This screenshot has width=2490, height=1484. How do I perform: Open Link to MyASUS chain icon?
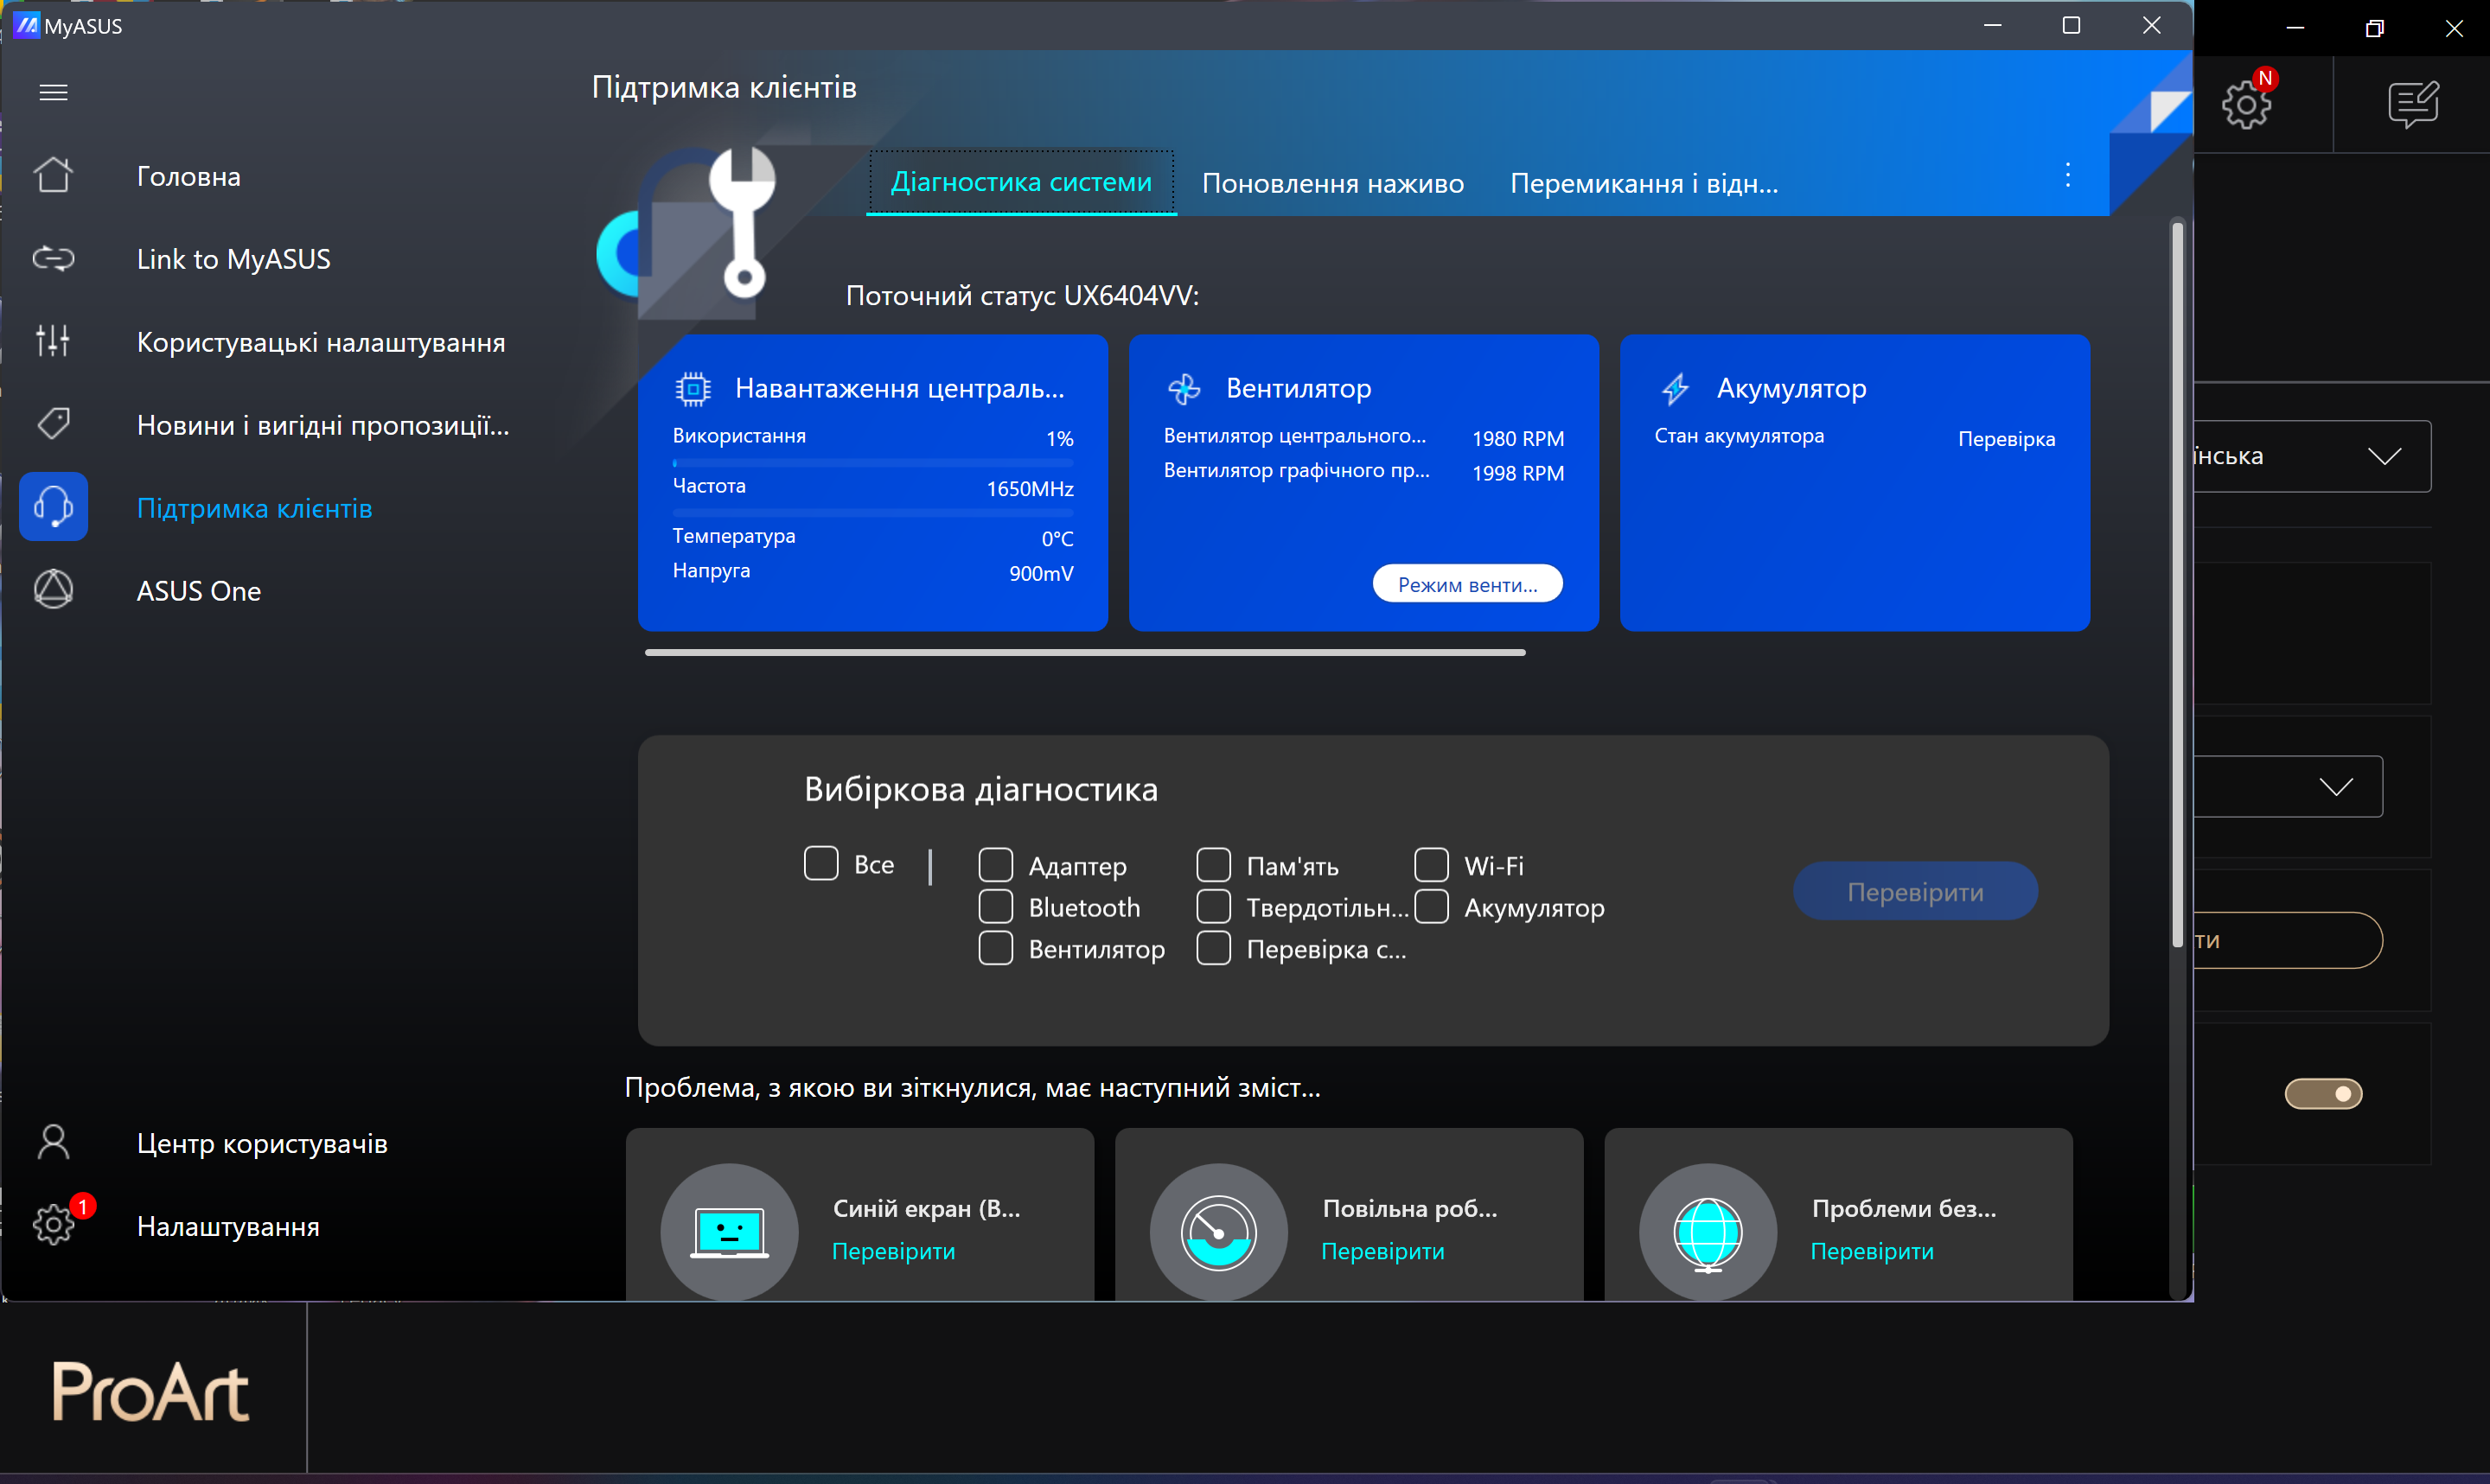[x=53, y=259]
